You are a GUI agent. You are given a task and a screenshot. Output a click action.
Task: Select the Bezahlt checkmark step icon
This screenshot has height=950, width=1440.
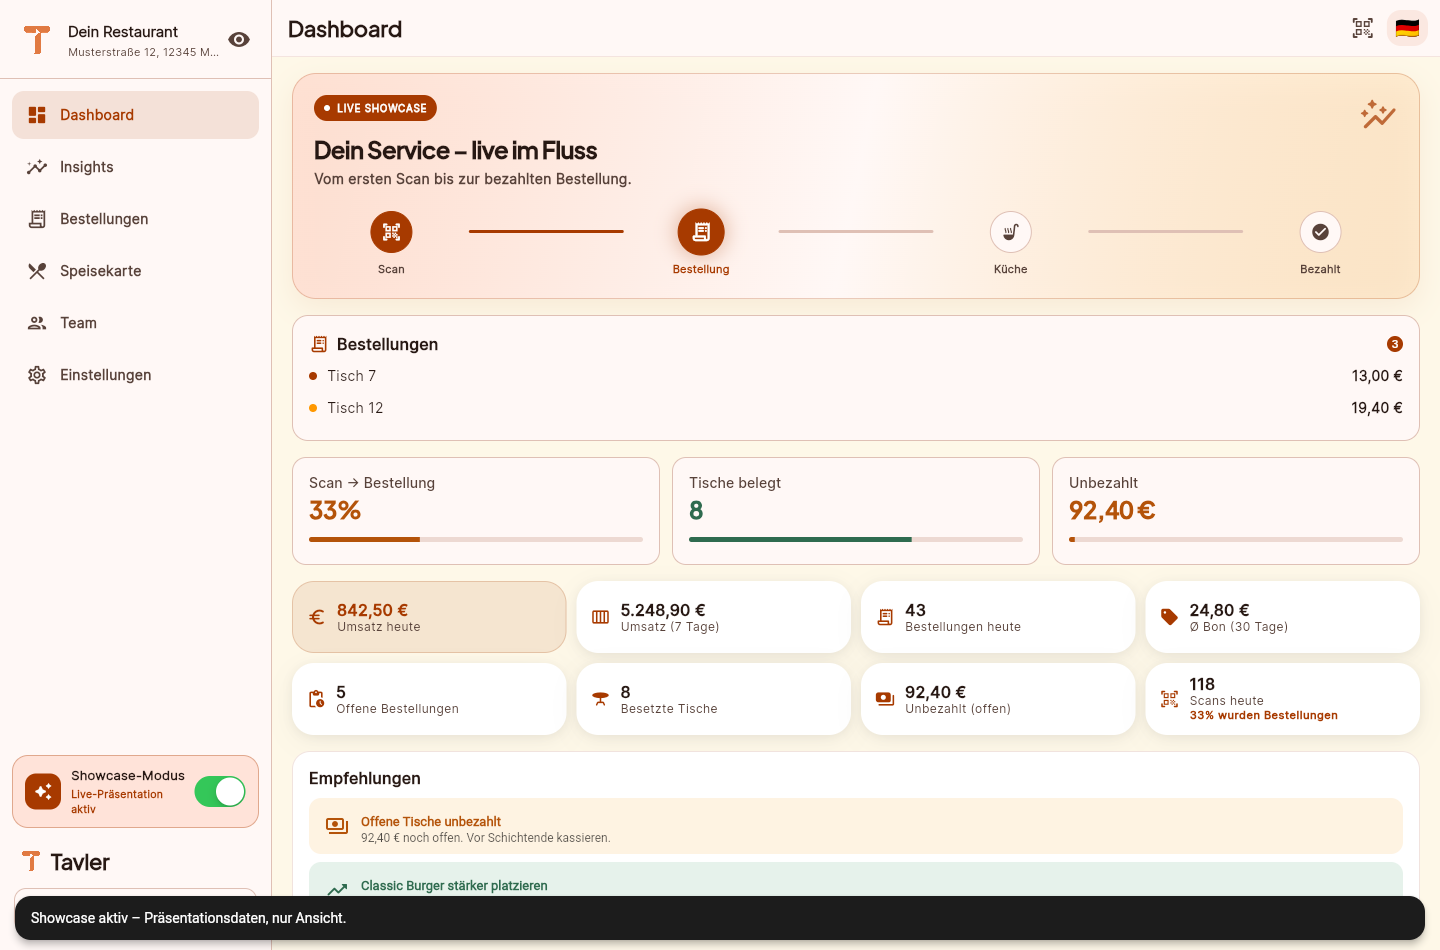(1320, 232)
